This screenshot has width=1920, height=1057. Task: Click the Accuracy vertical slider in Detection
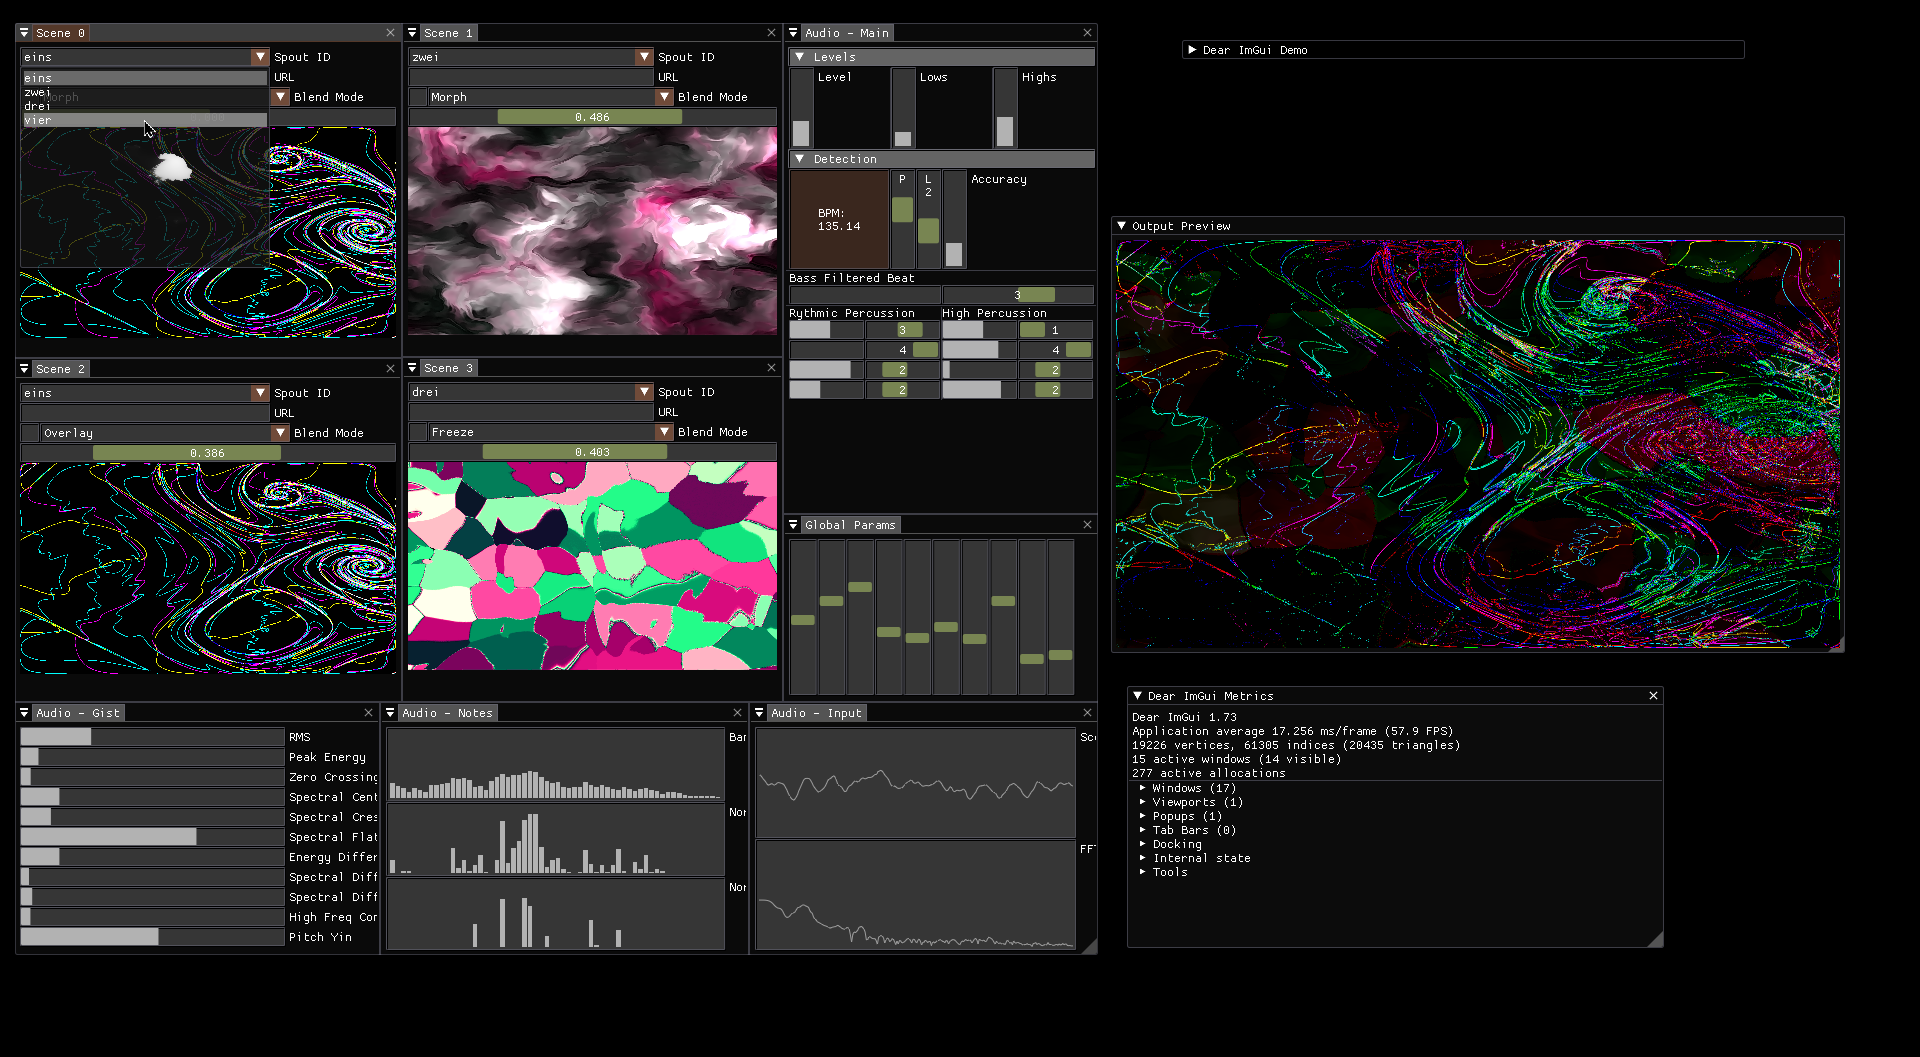coord(954,219)
